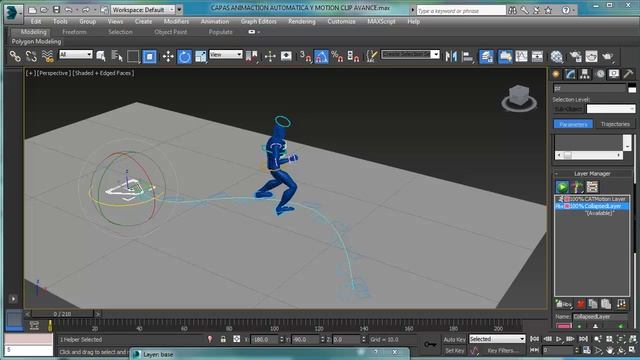
Task: Open the selection filter All dropdown
Action: pyautogui.click(x=76, y=54)
